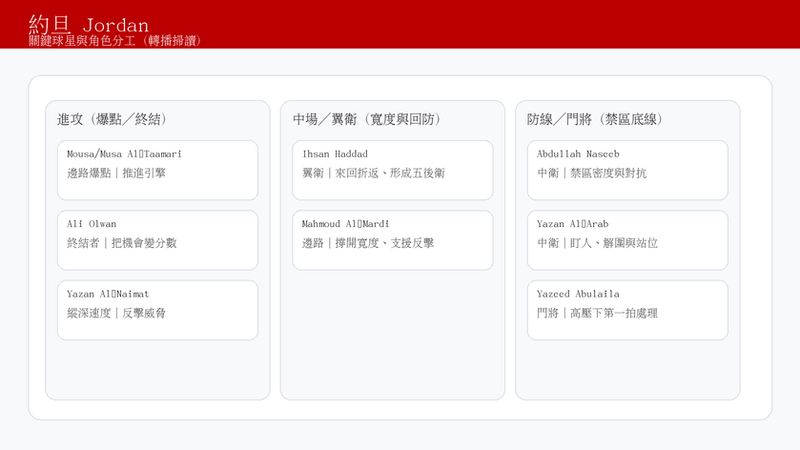
Task: Click the 約旦 Jordan title text
Action: tap(89, 24)
